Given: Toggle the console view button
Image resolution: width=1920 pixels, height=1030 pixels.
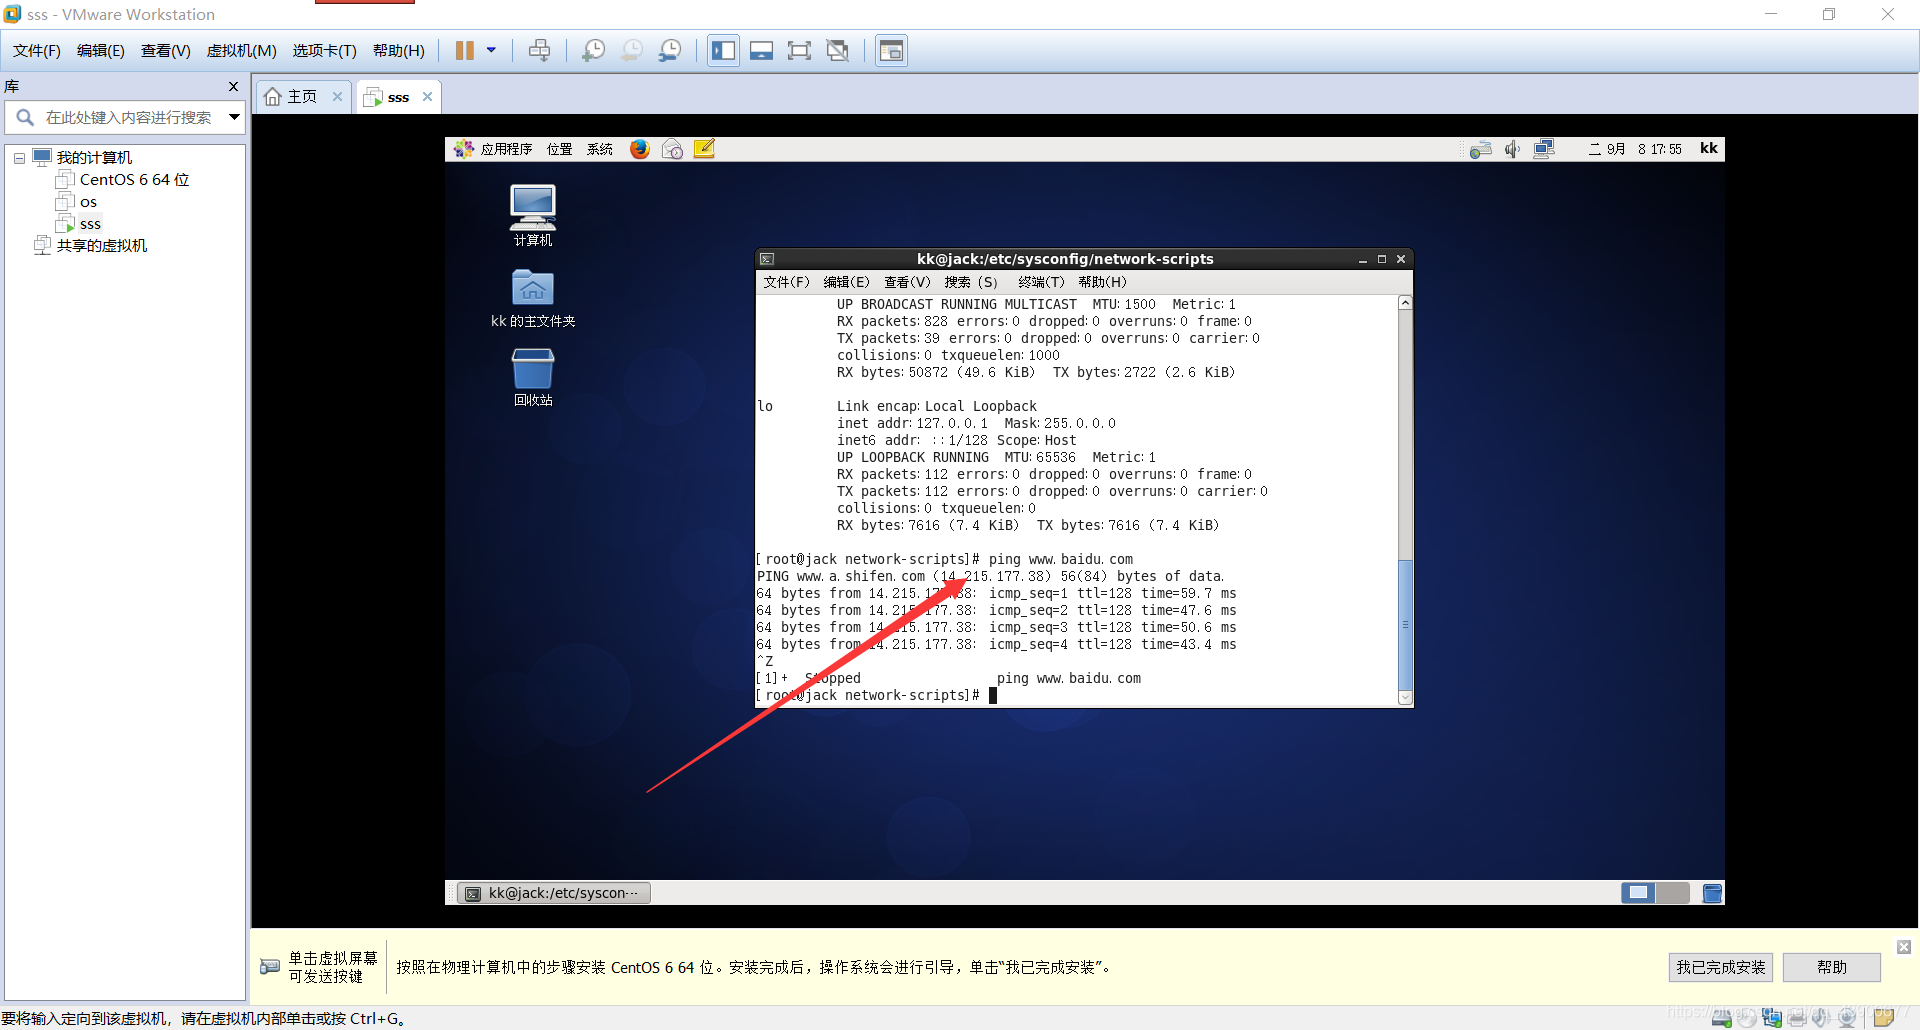Looking at the screenshot, I should (891, 51).
